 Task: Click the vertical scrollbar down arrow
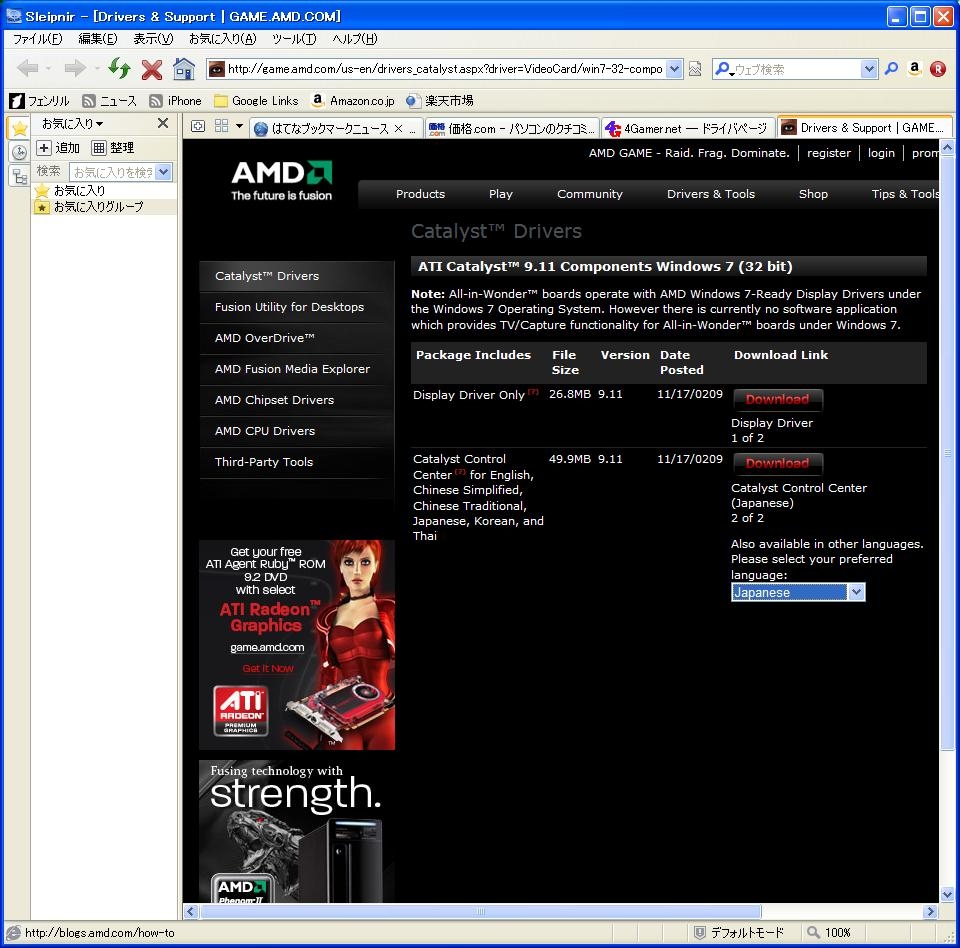(947, 893)
